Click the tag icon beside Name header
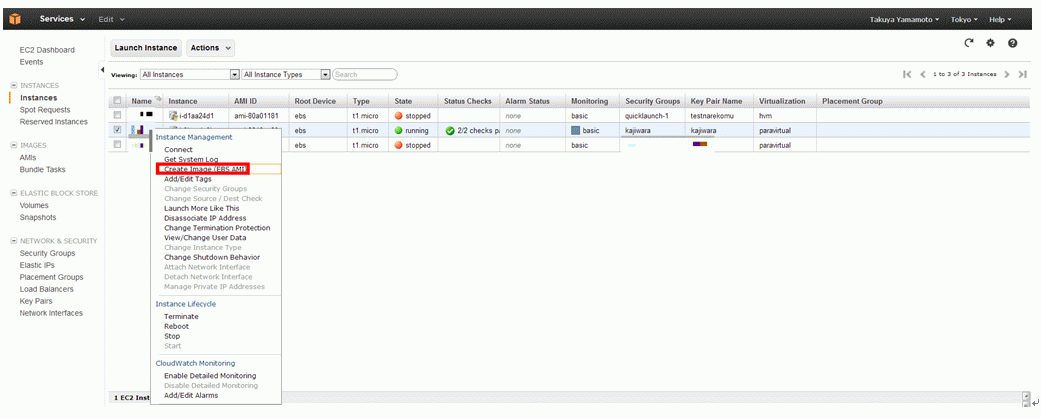The image size is (1041, 419). click(x=158, y=100)
